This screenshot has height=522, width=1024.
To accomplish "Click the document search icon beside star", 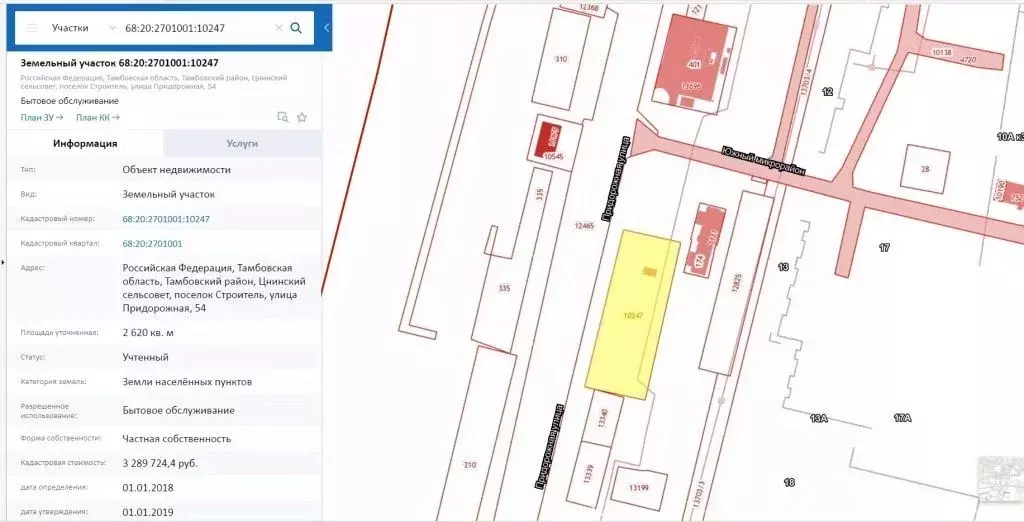I will pos(282,117).
